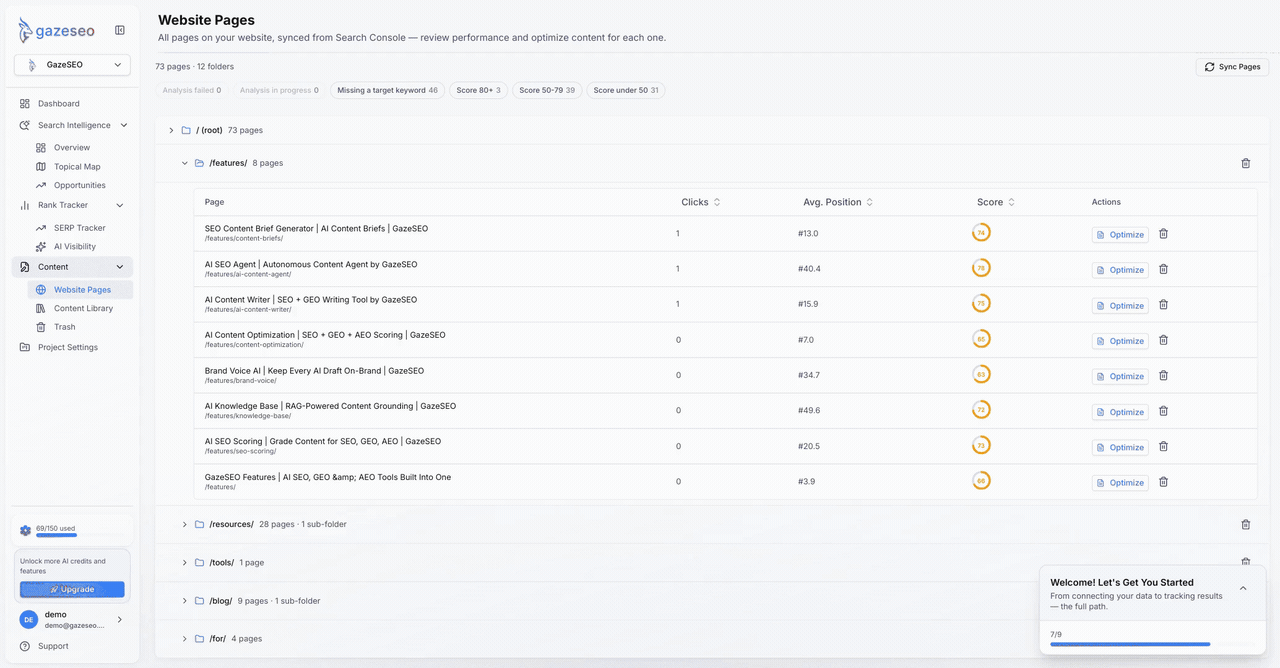Delete the AI Knowledge Base page
Screen dimensions: 1280x668
click(x=1163, y=411)
